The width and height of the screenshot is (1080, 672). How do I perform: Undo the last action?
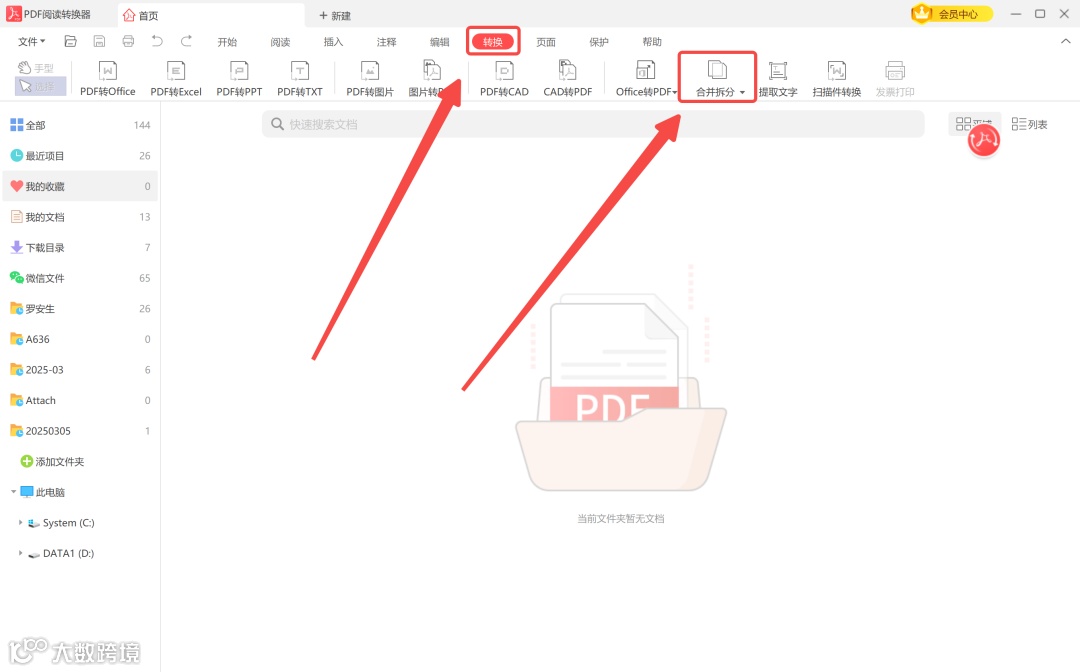click(157, 41)
